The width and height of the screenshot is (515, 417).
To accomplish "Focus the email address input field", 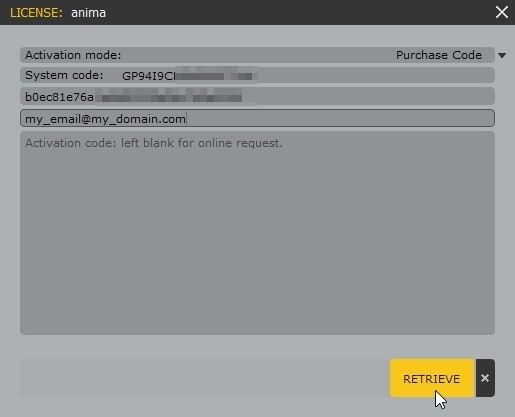I will pos(257,118).
